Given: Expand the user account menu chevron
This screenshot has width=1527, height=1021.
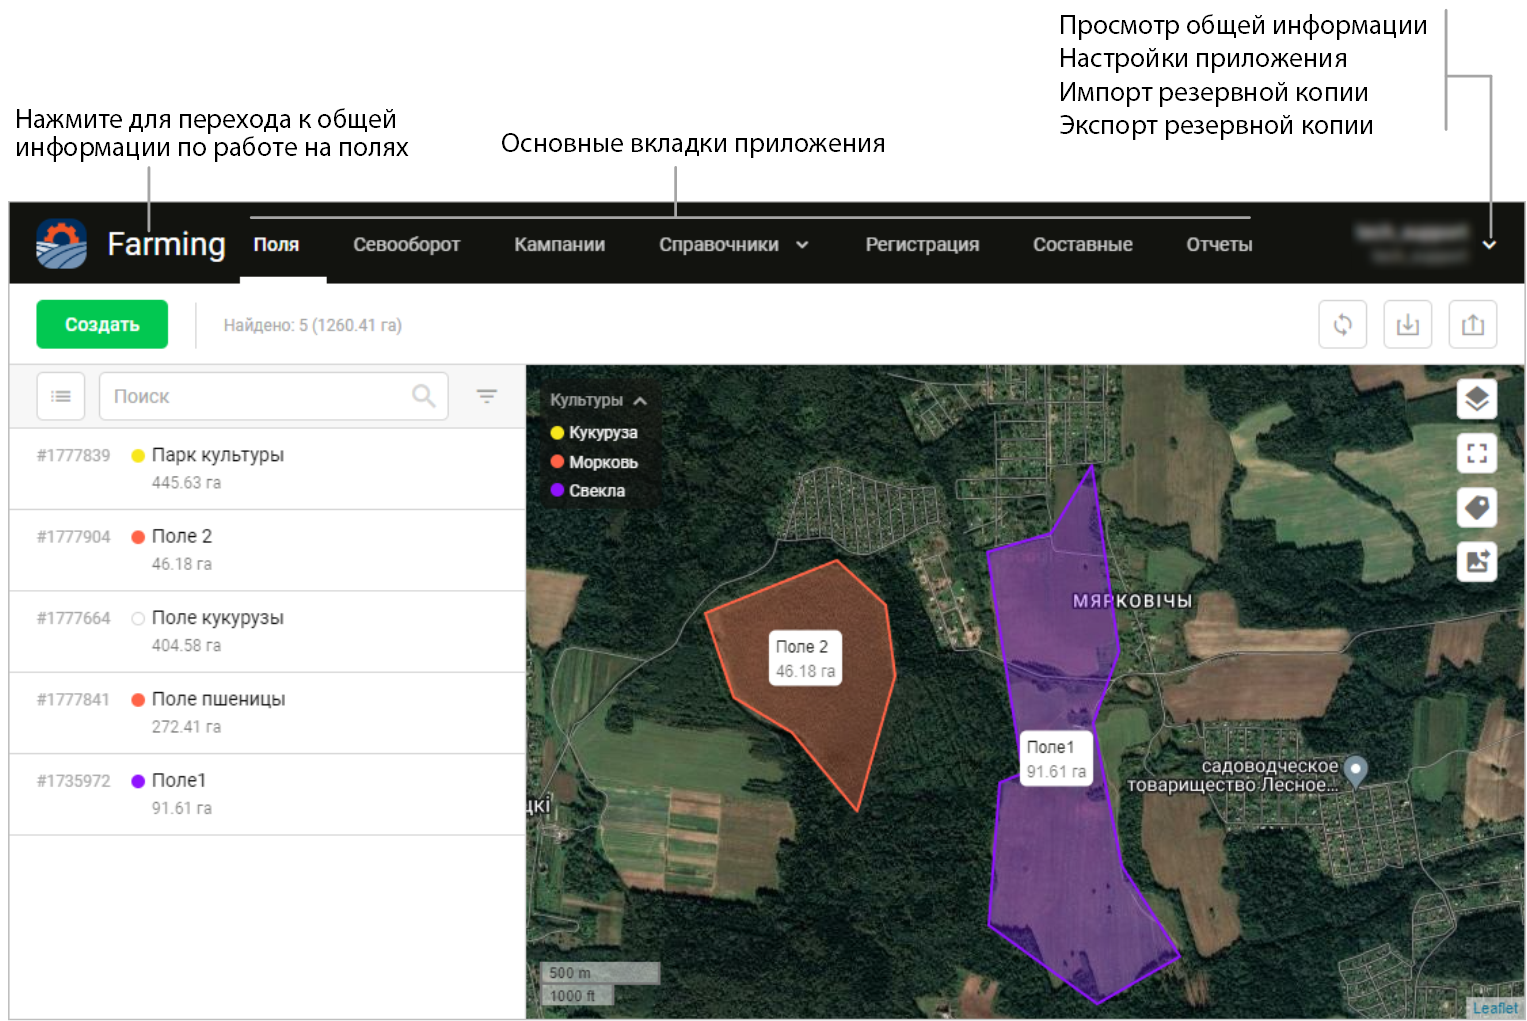Looking at the screenshot, I should (x=1489, y=245).
